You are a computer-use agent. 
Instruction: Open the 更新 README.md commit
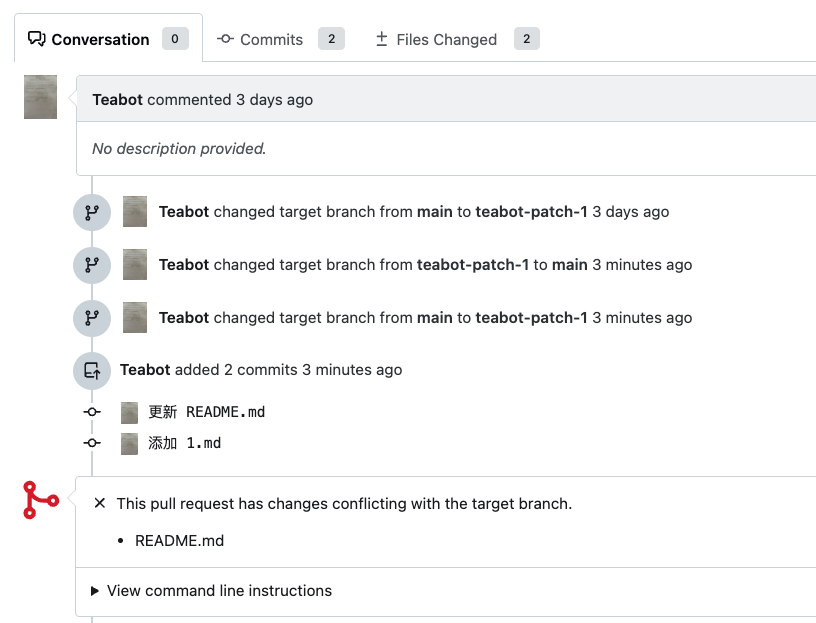point(207,412)
